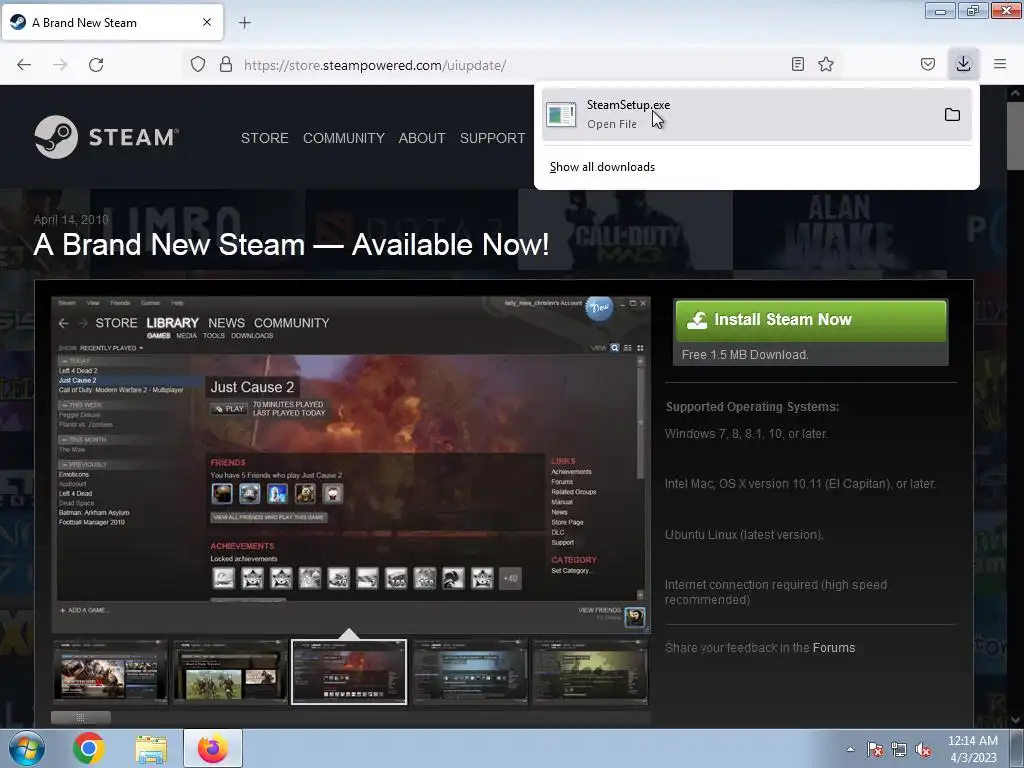Click the 'A Brand New Steam — Available Now!' heading
Screen dimensions: 1024x768
(x=291, y=245)
